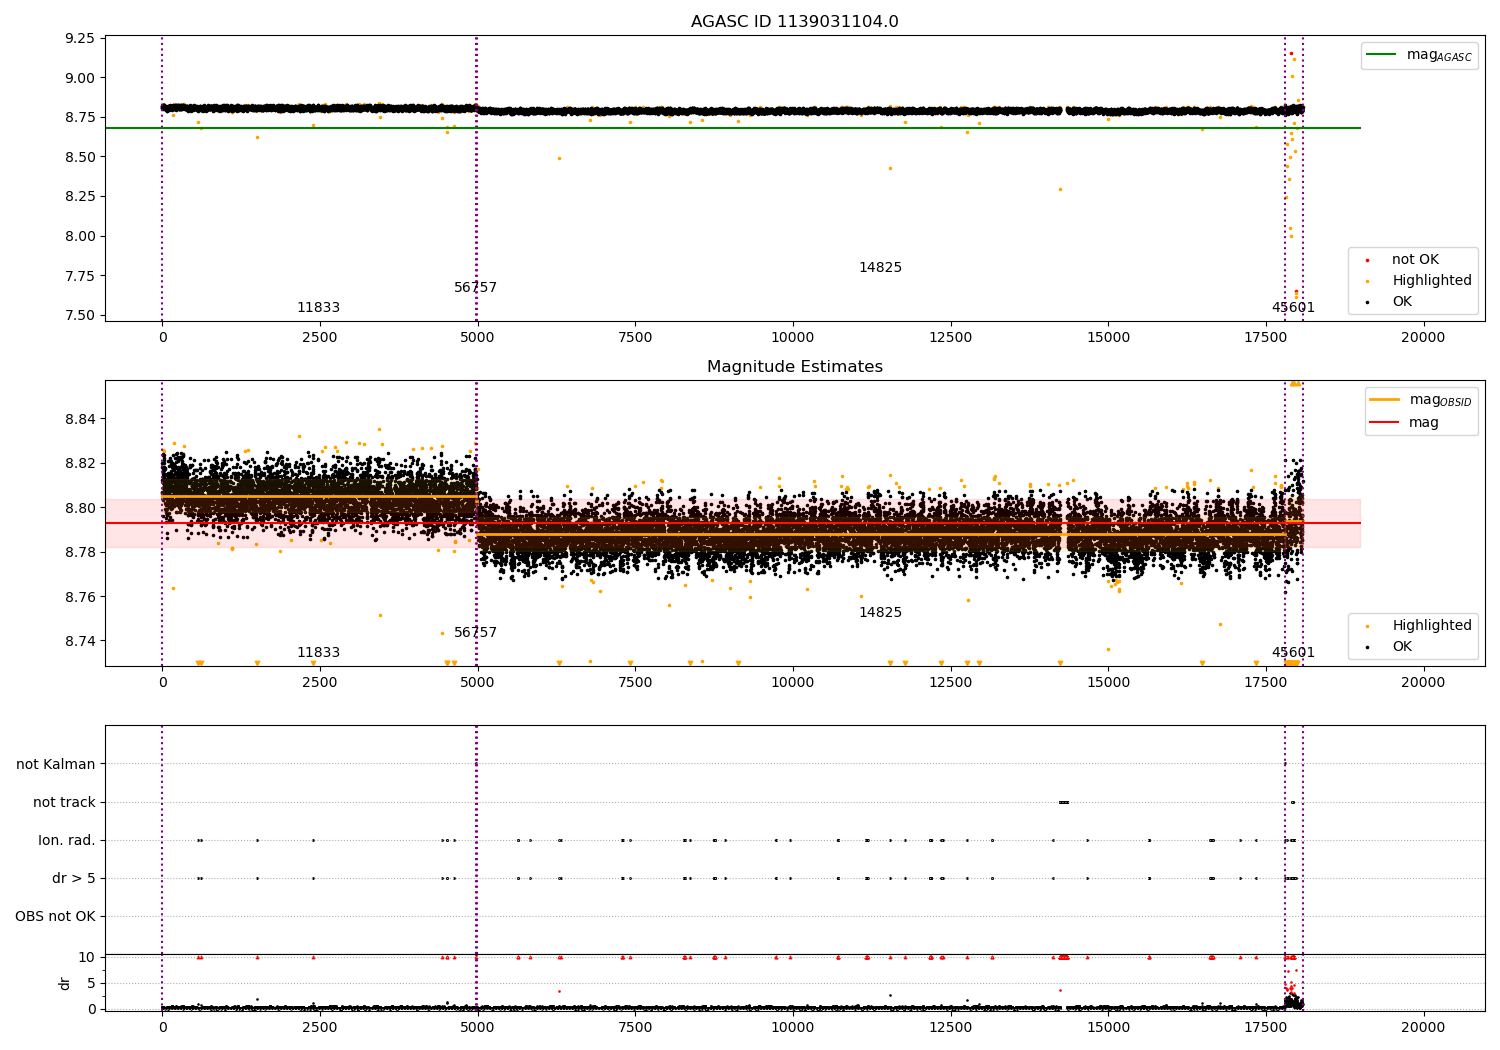Click the 'dr > 5' y-axis label
Viewport: 1500px width, 1050px height.
74,879
